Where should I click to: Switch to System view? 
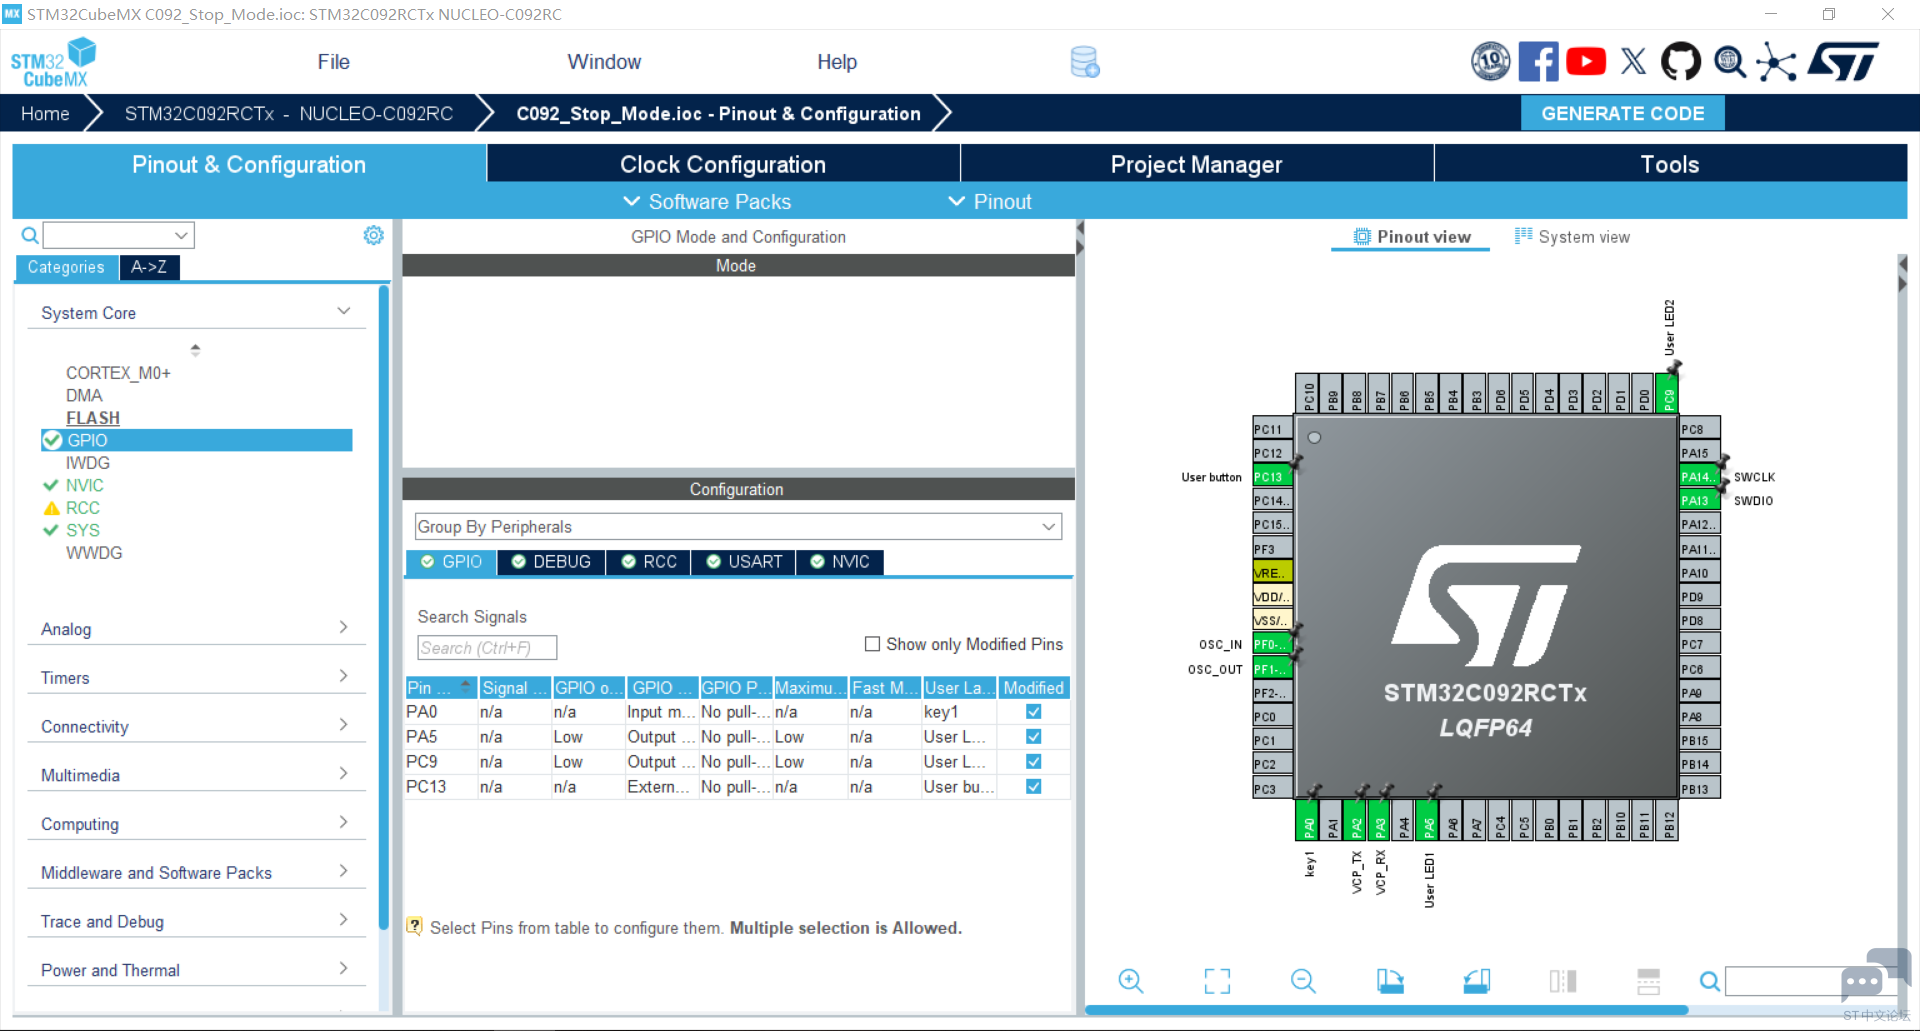click(1572, 237)
